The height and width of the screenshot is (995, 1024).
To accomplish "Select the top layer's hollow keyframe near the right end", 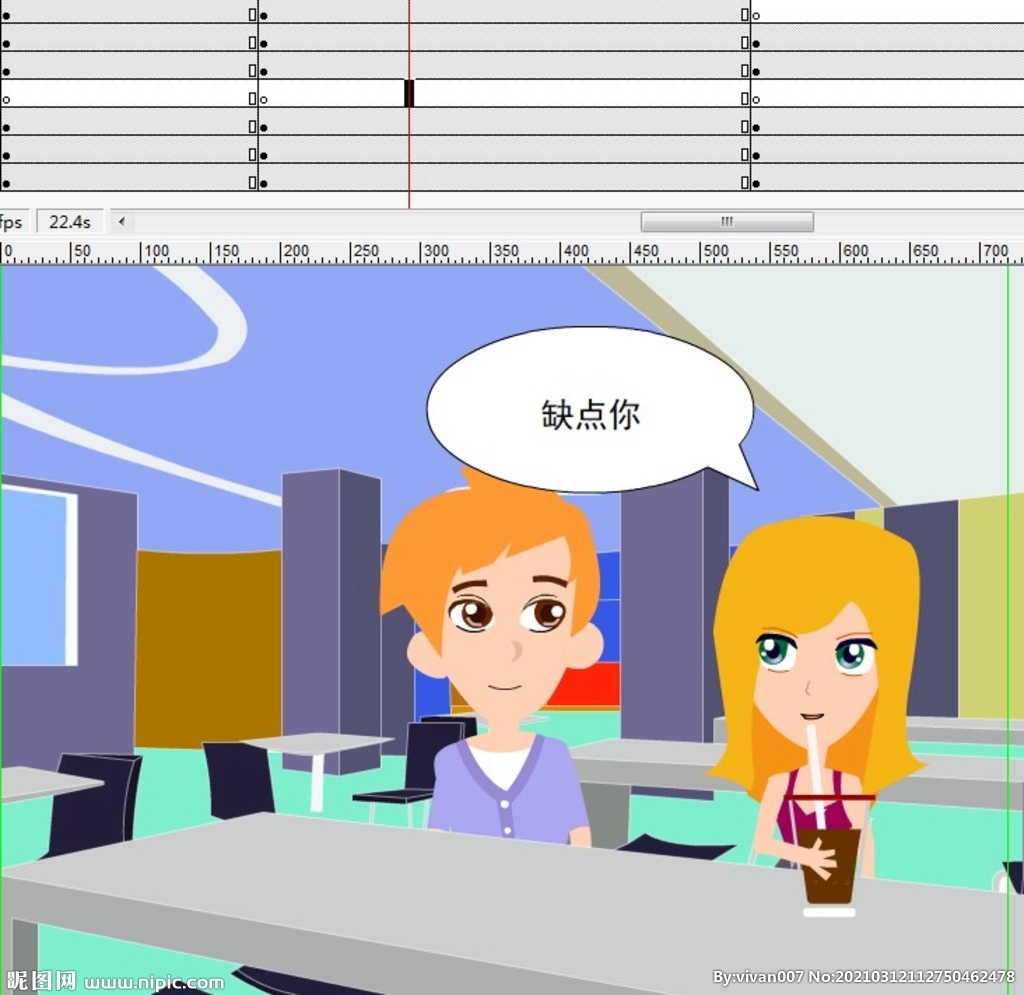I will [x=756, y=16].
